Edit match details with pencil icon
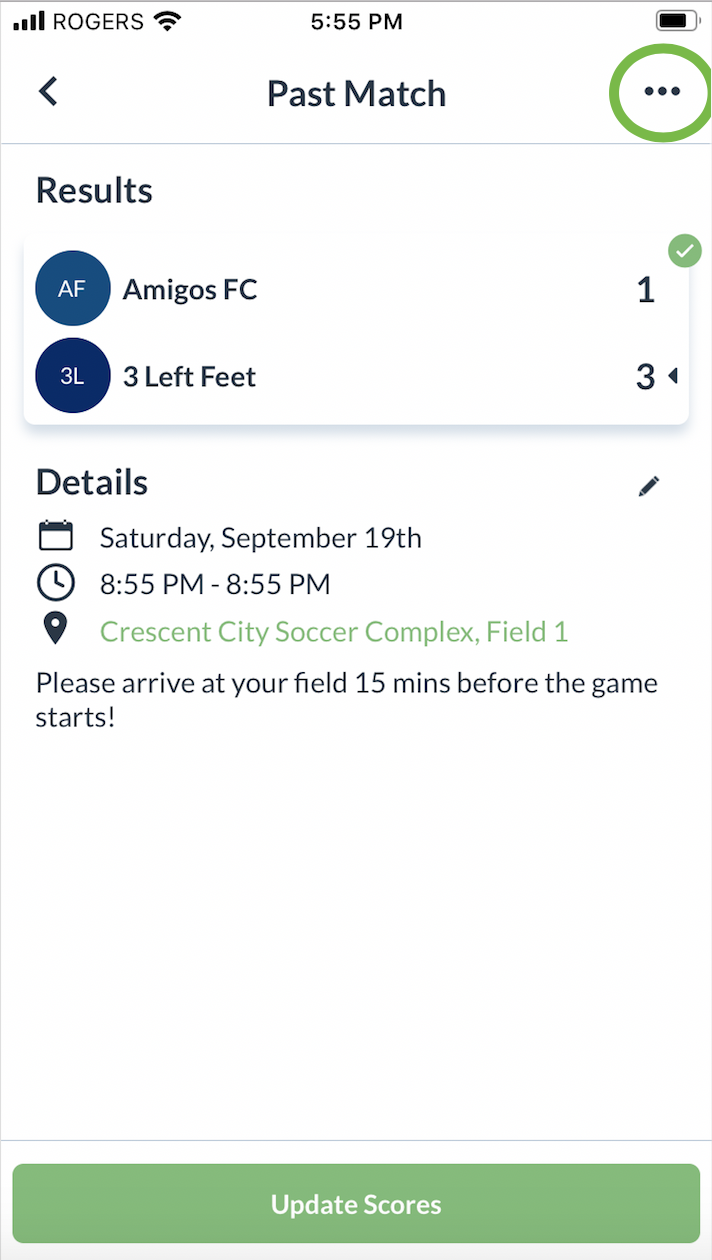 click(x=649, y=486)
